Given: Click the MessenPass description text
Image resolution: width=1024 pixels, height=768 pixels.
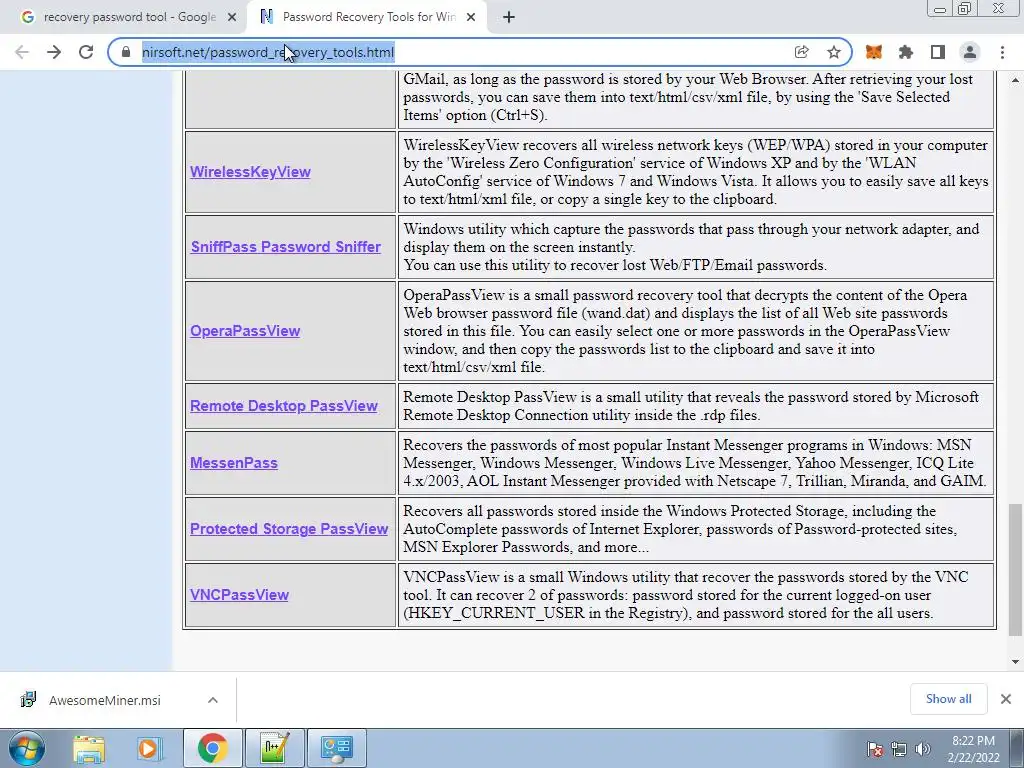Looking at the screenshot, I should click(x=695, y=463).
